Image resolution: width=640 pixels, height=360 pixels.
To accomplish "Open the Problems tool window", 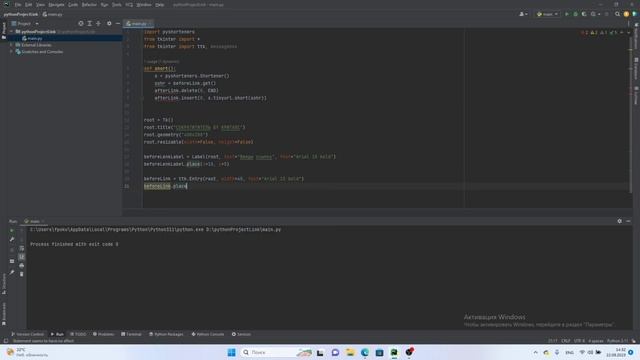I will click(104, 334).
